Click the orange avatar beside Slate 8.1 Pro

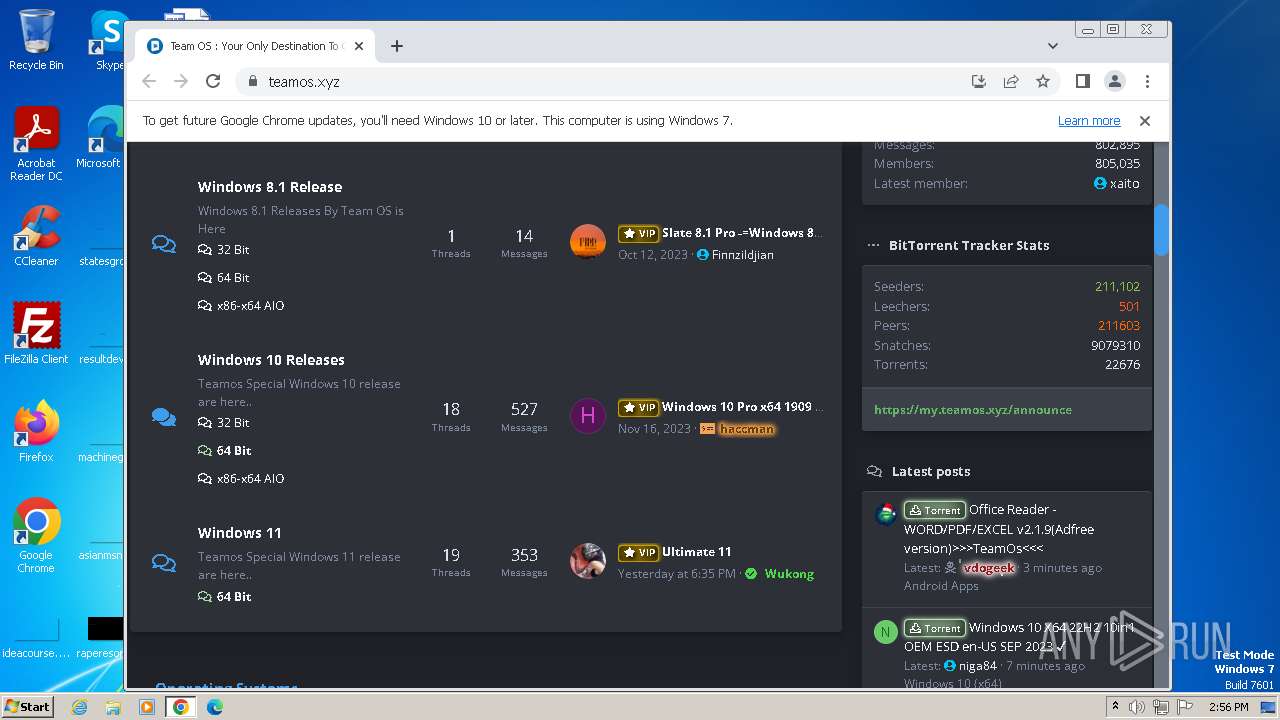coord(588,242)
